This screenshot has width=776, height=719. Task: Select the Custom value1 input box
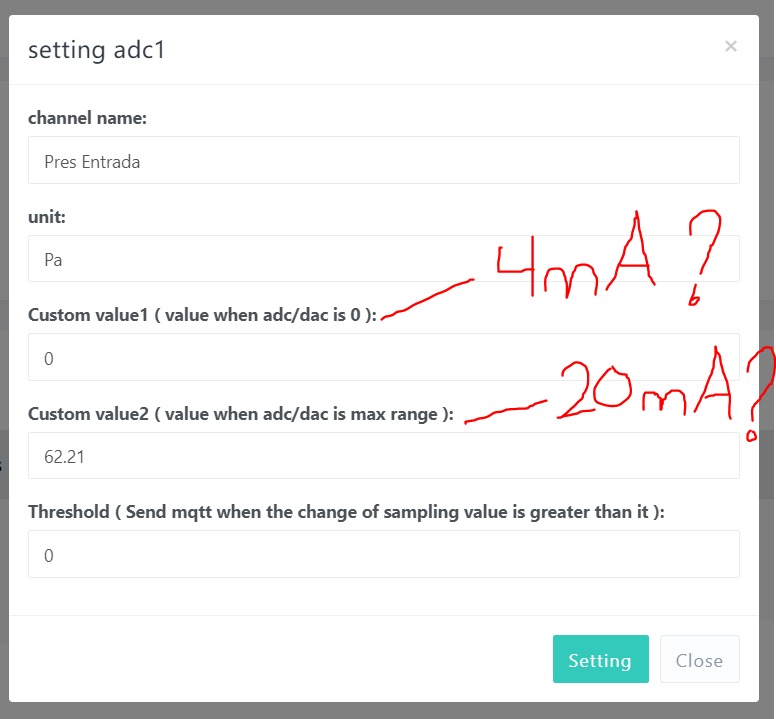(383, 357)
